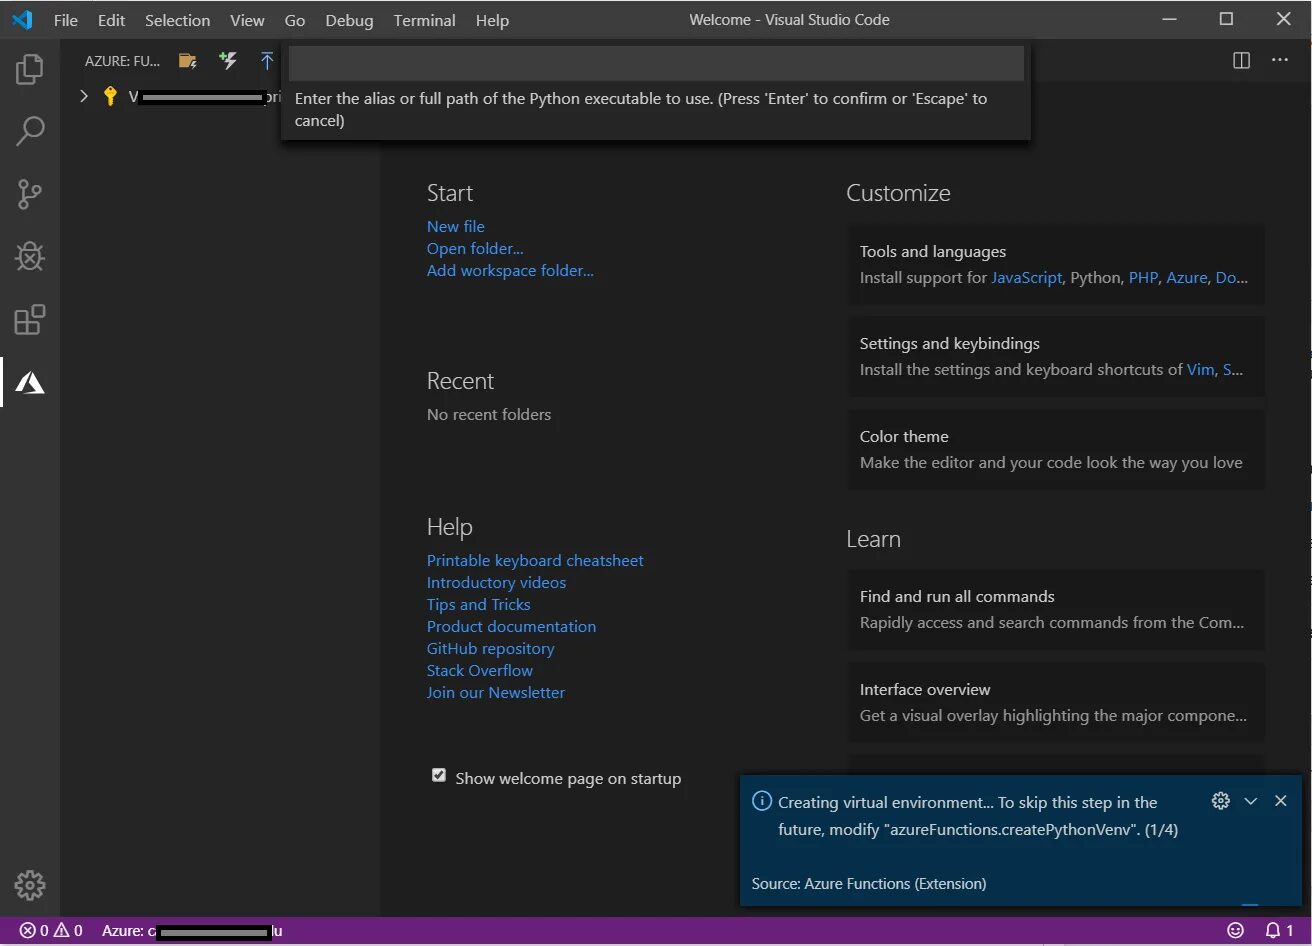
Task: Click Join our Newsletter link
Action: point(496,693)
